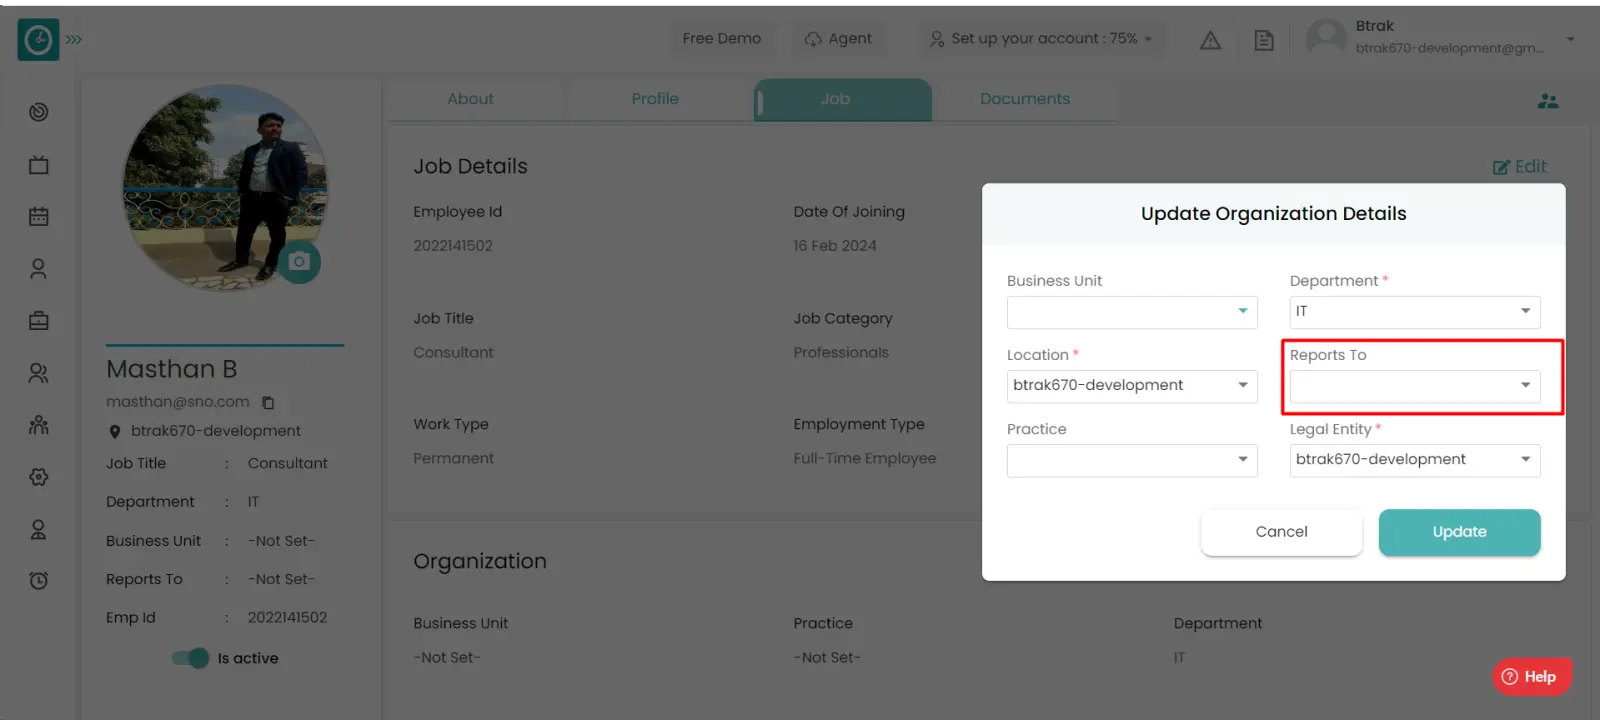
Task: Click the people icon beside the Documents tab
Action: tap(1548, 101)
